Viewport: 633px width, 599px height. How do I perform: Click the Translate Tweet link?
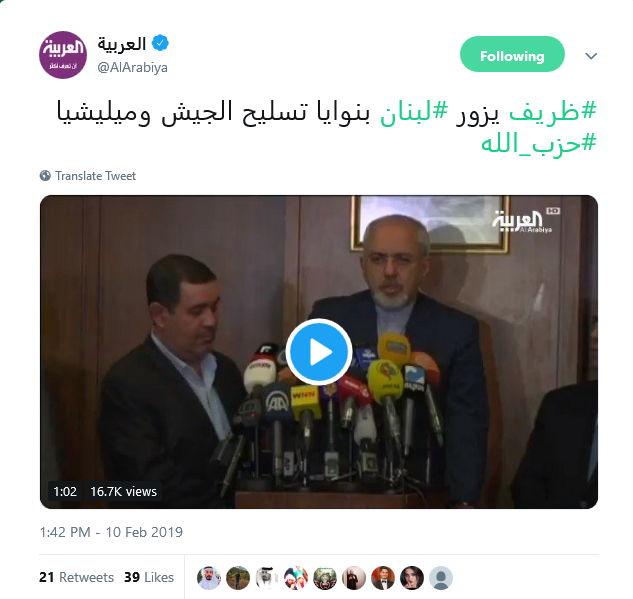[95, 176]
